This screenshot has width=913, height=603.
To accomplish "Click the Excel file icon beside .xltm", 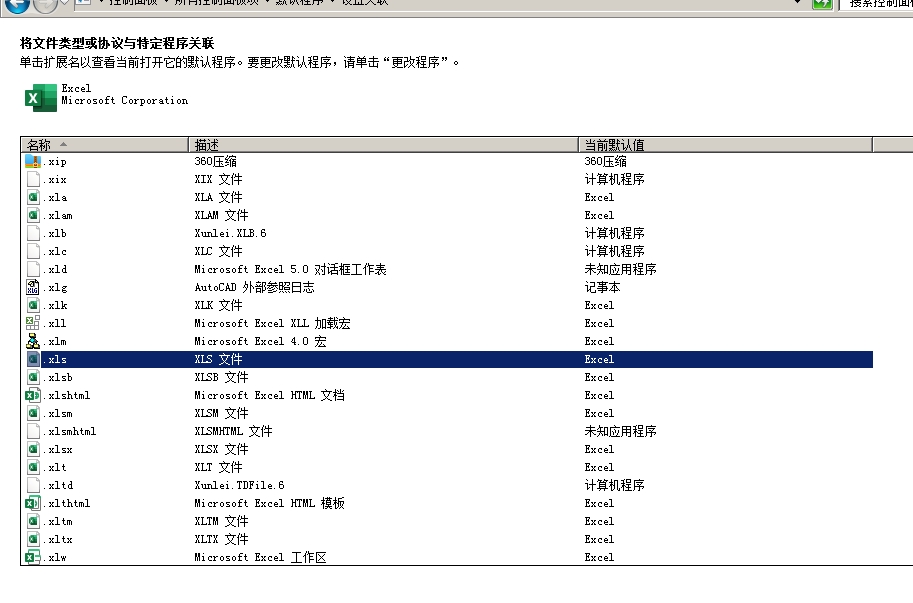I will 33,522.
